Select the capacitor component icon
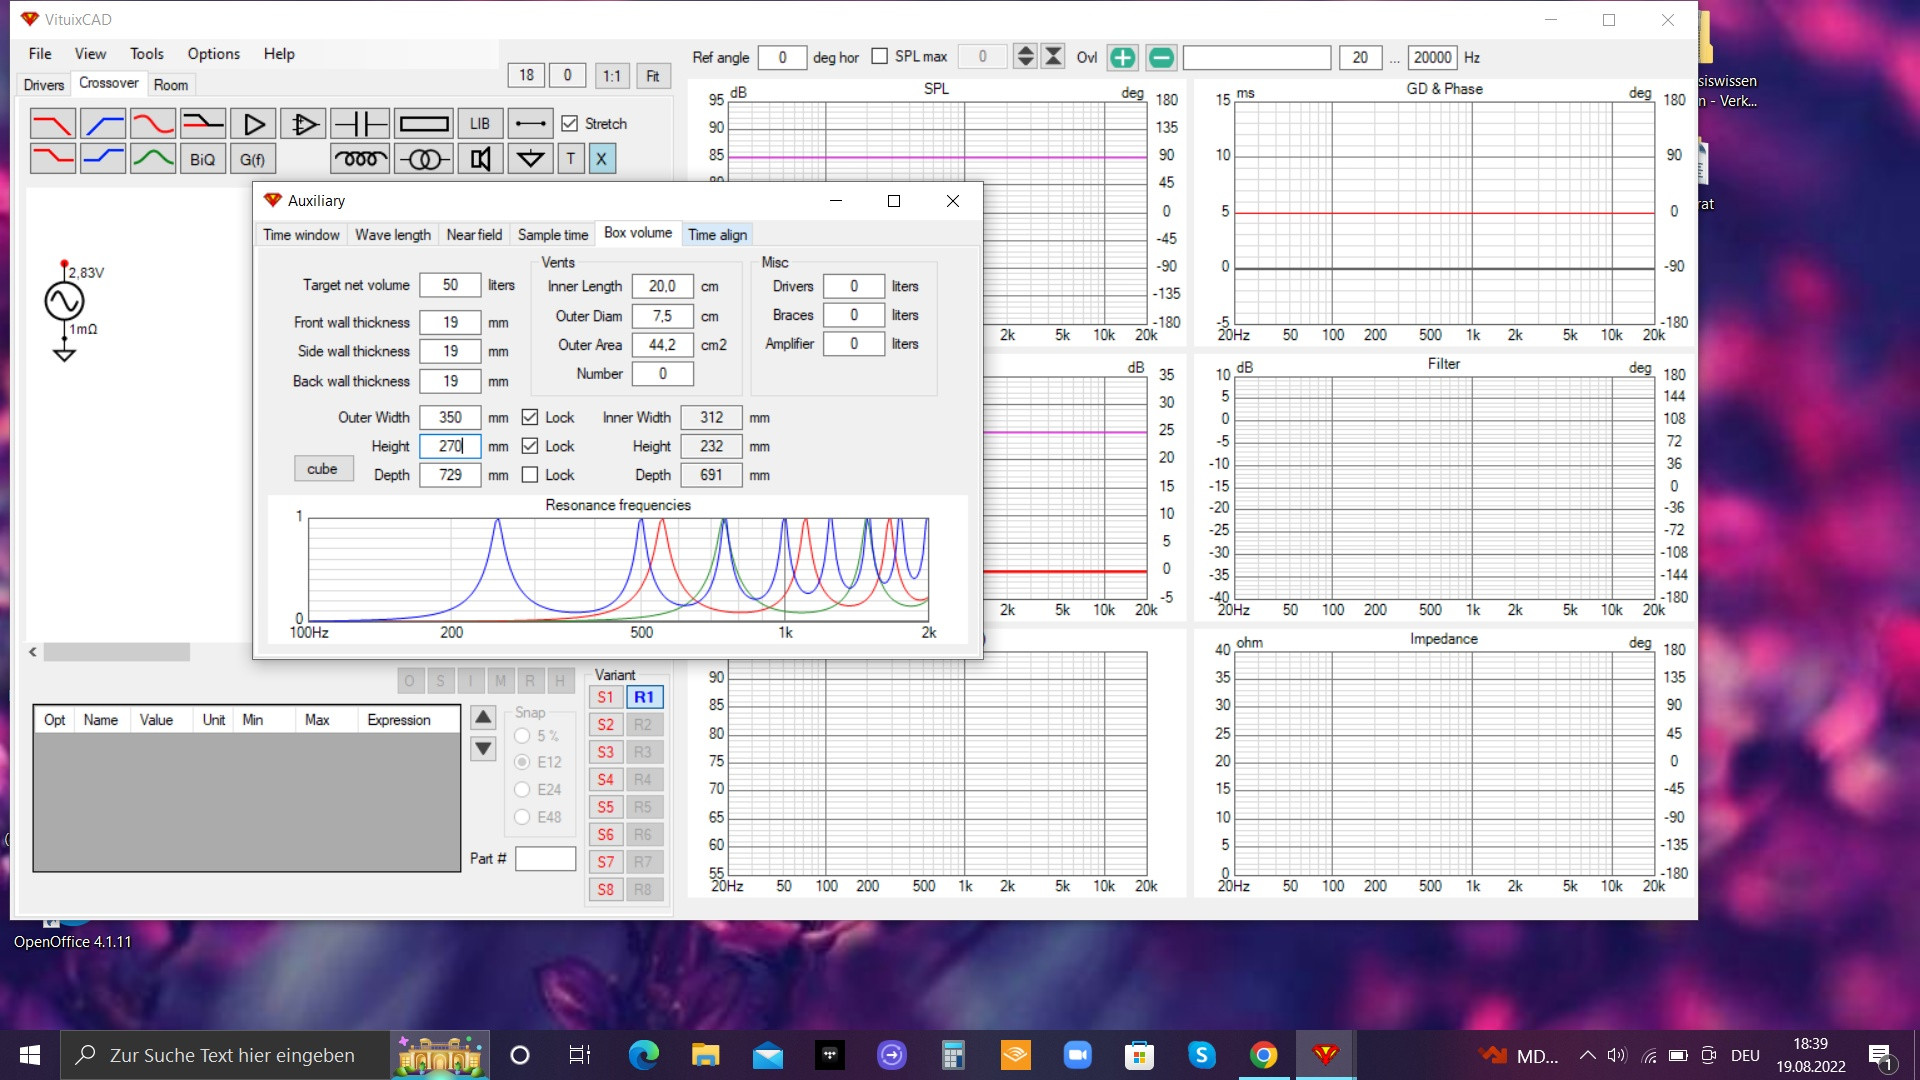This screenshot has width=1920, height=1080. point(359,124)
